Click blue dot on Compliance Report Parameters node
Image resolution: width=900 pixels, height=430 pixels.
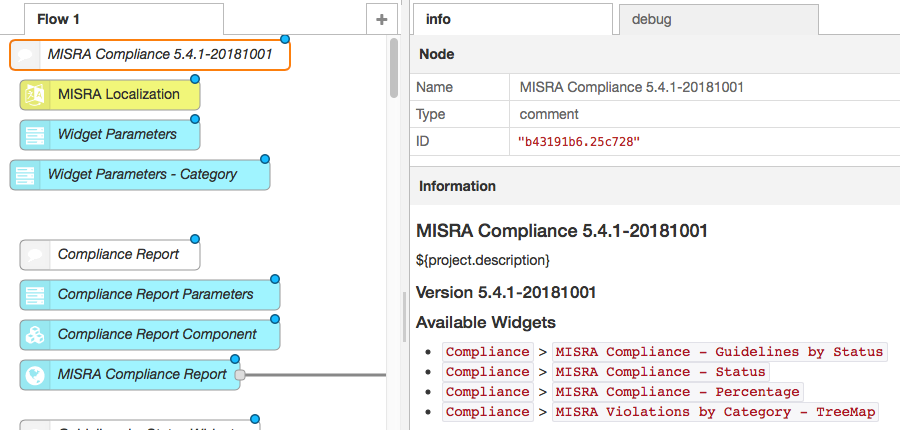(274, 278)
